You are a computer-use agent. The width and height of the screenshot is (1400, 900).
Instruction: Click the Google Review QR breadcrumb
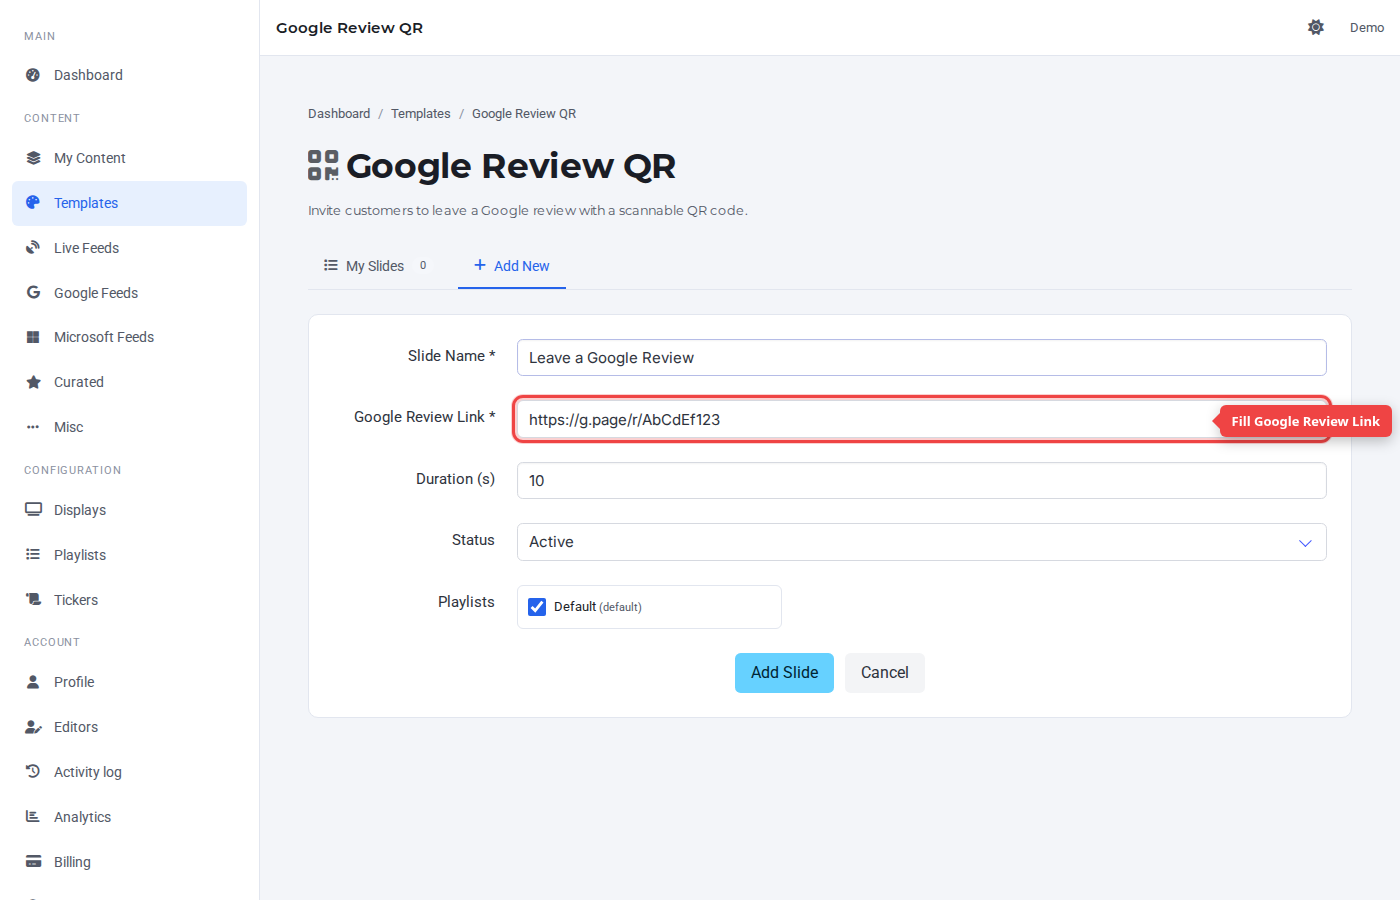[x=524, y=114]
